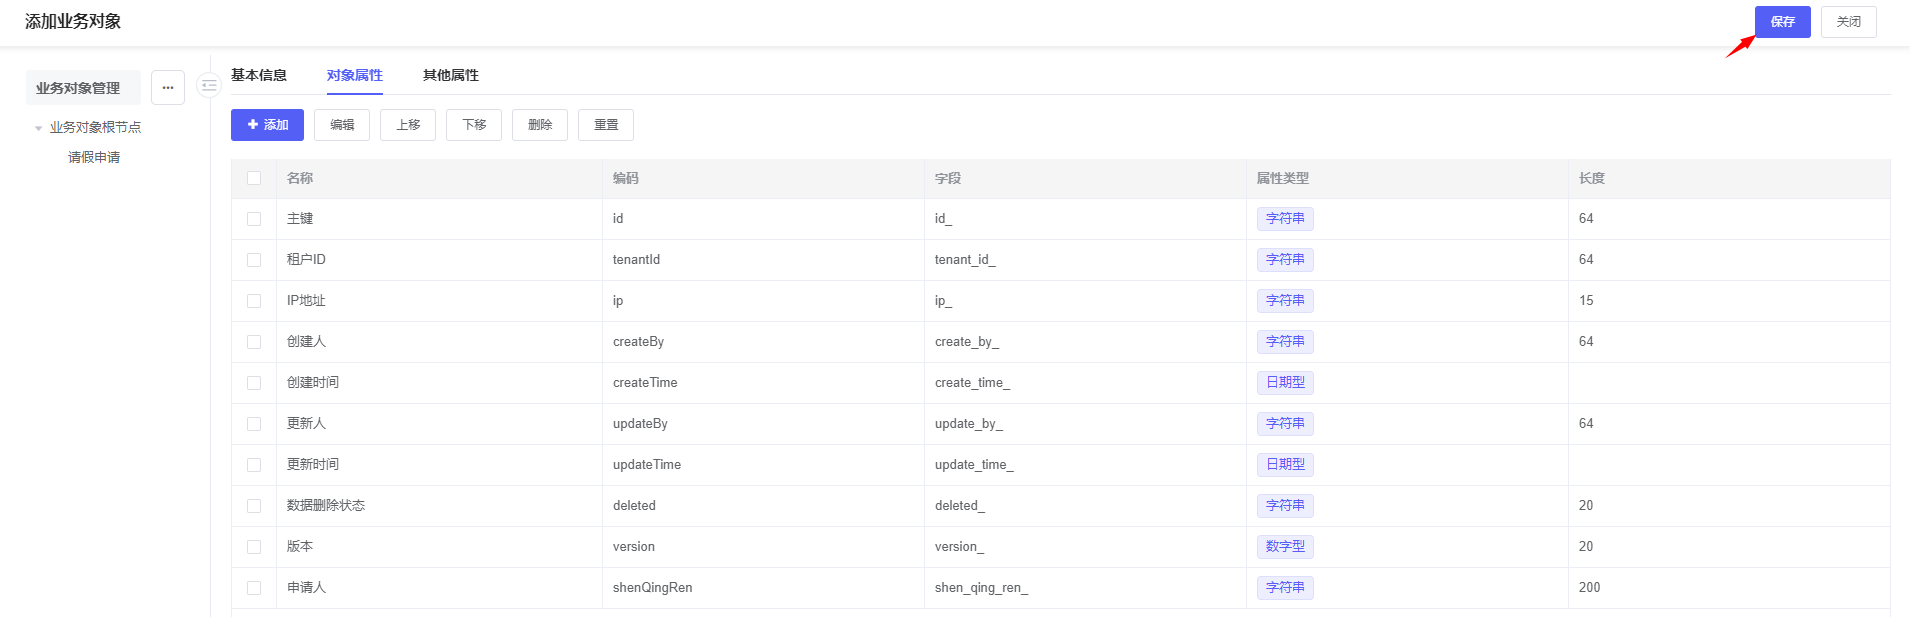Switch to the 其他属性 tab

click(x=450, y=75)
